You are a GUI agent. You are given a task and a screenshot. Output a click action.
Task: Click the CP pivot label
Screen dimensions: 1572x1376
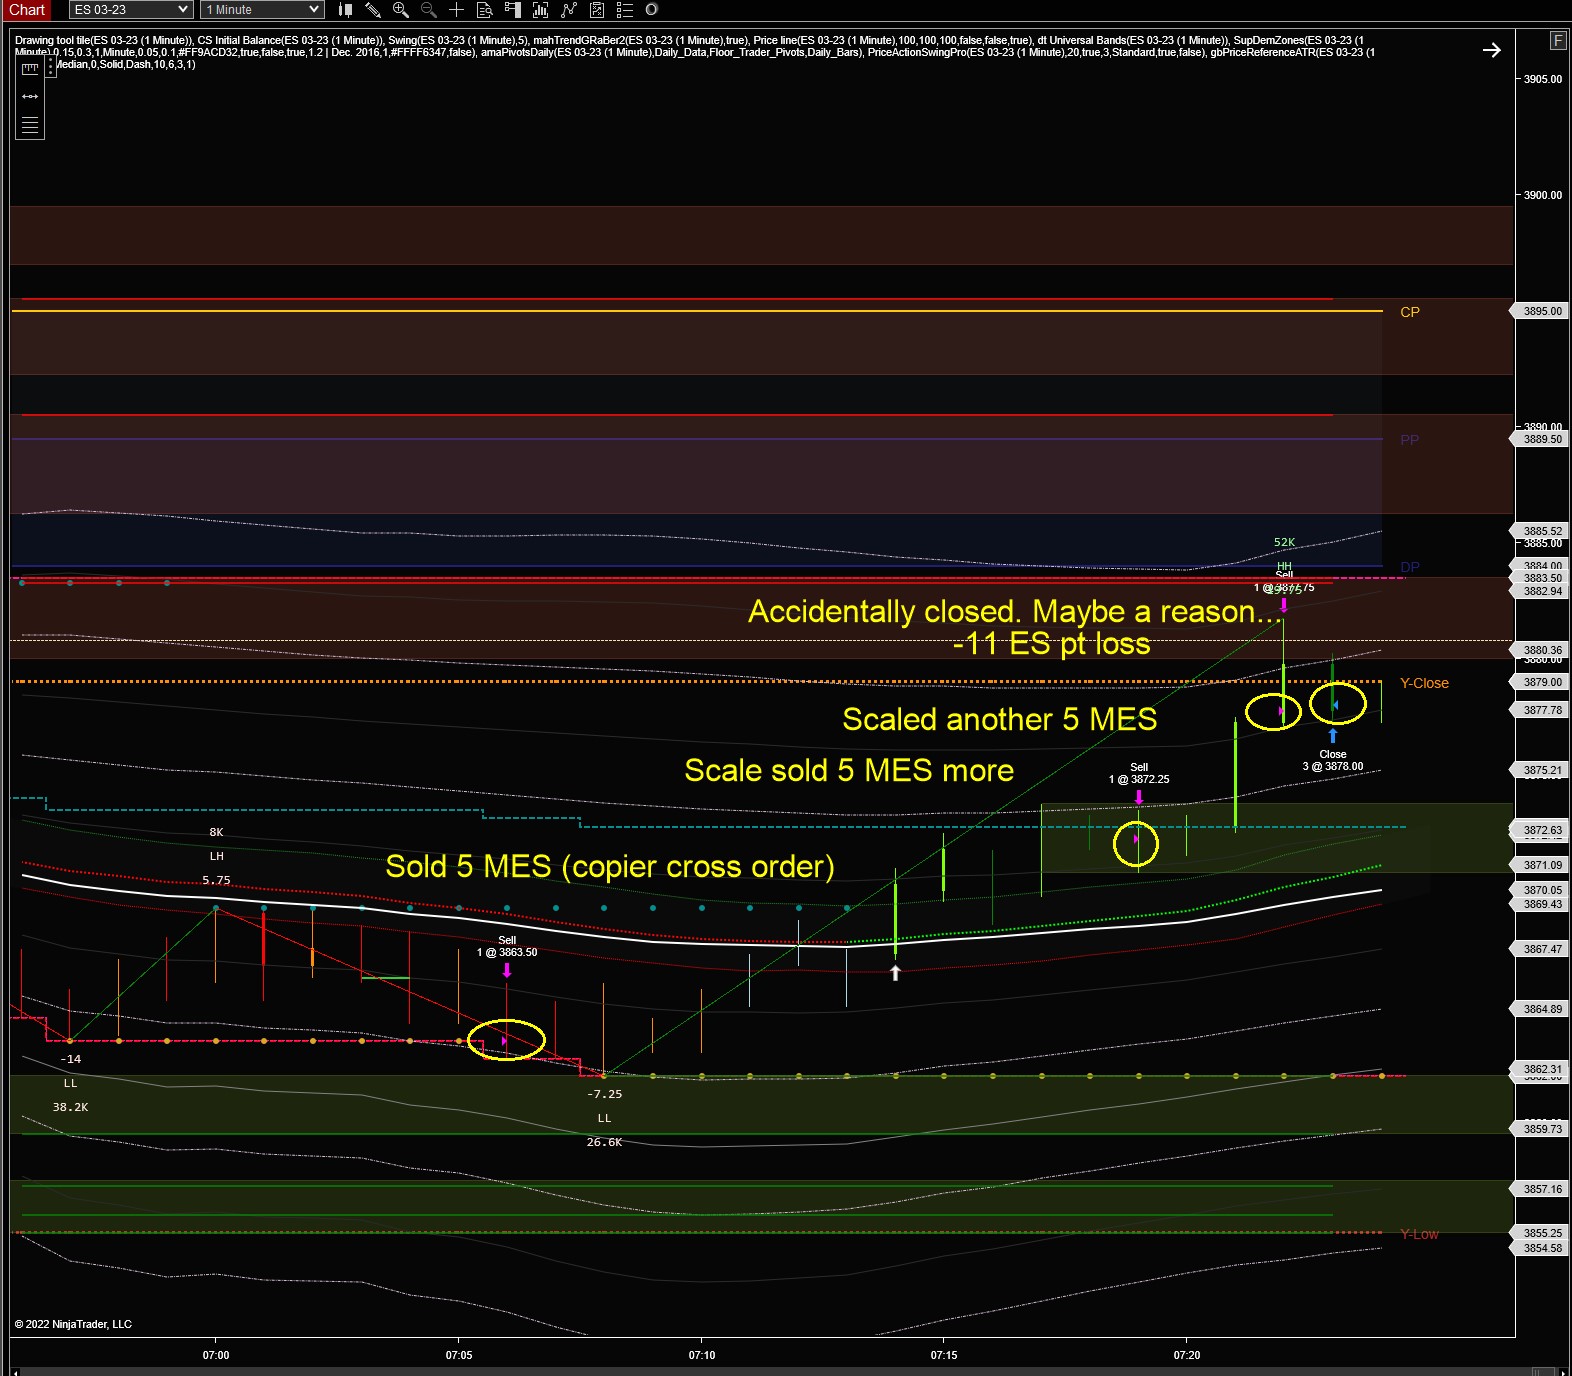pyautogui.click(x=1410, y=312)
